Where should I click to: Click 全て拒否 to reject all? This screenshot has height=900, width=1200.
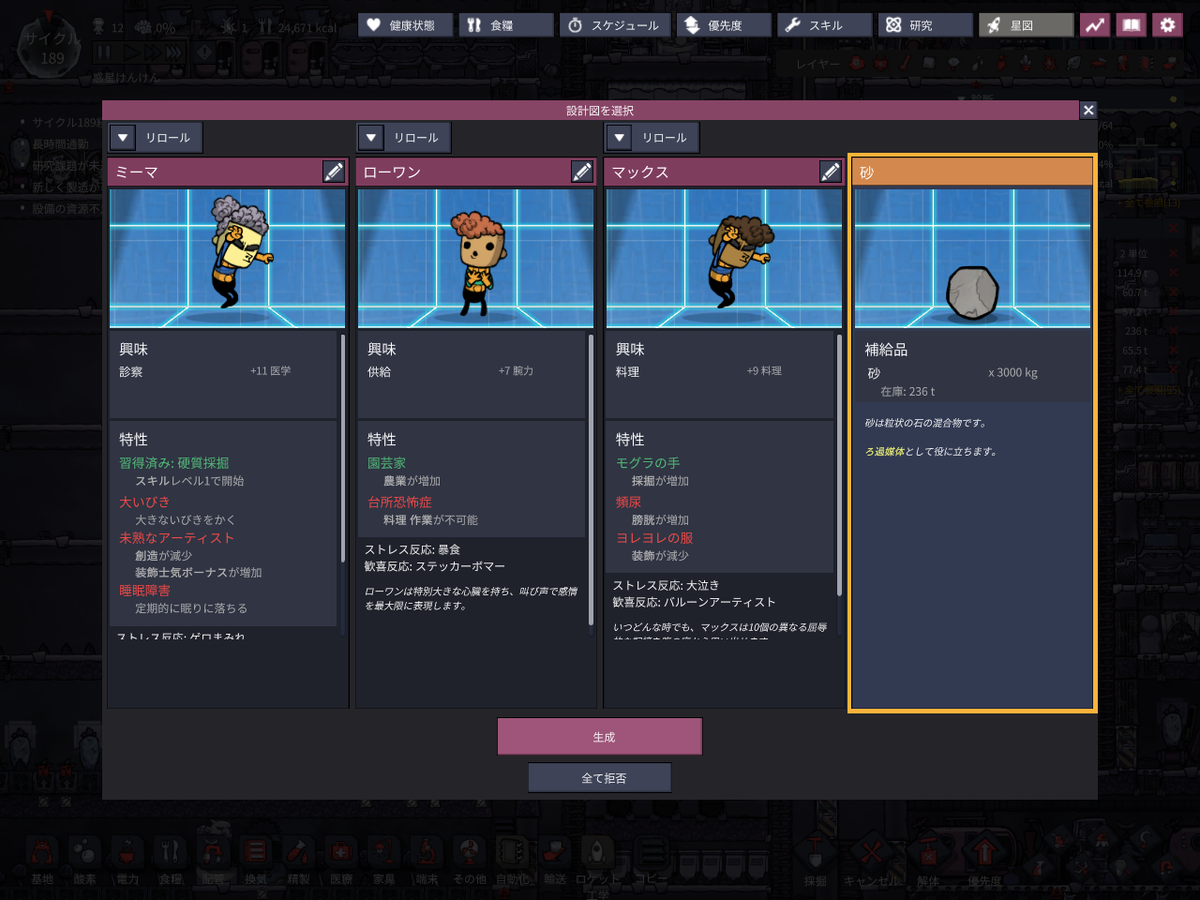pyautogui.click(x=600, y=777)
